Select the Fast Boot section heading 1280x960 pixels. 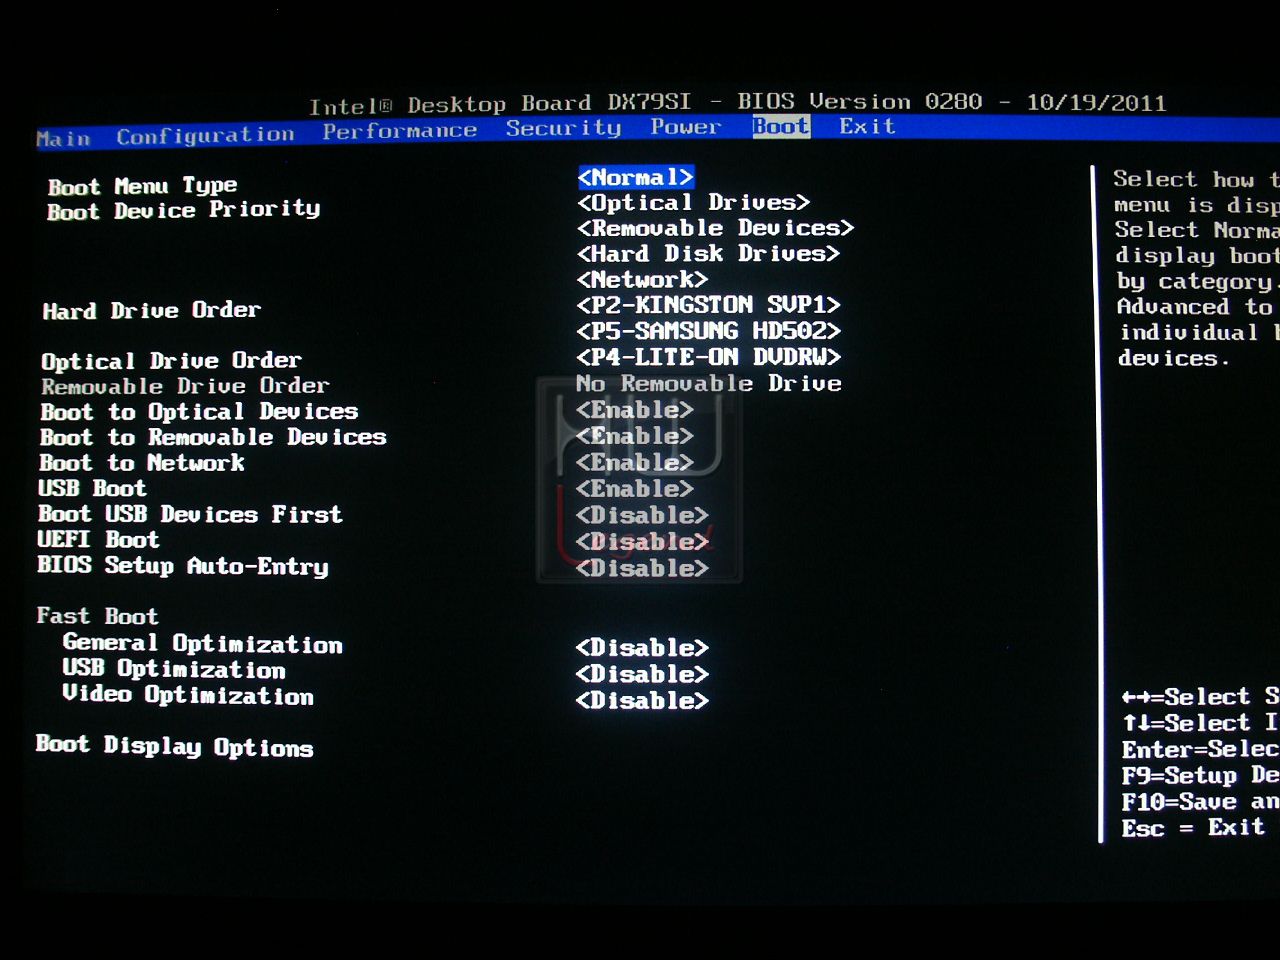point(97,616)
